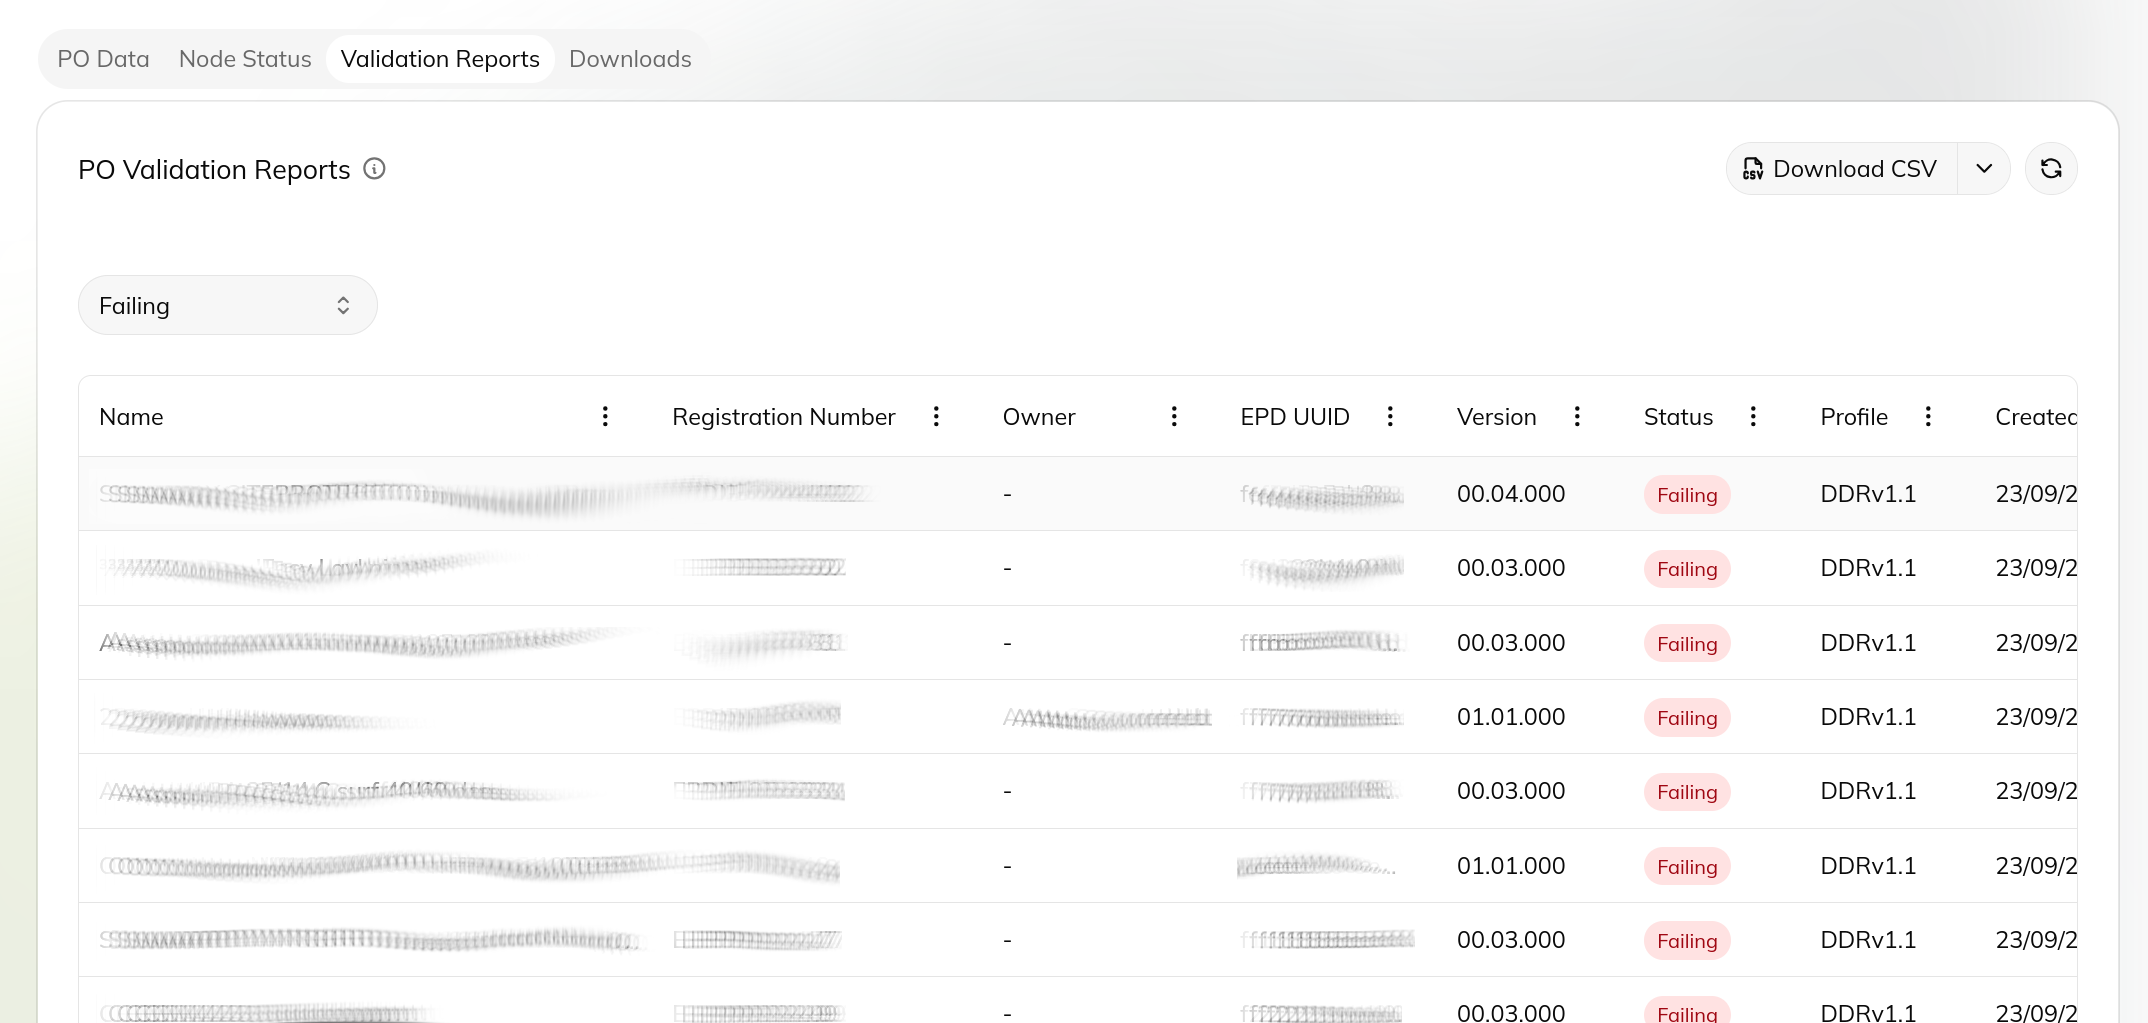Click the Profile column header
2148x1023 pixels.
click(1854, 417)
